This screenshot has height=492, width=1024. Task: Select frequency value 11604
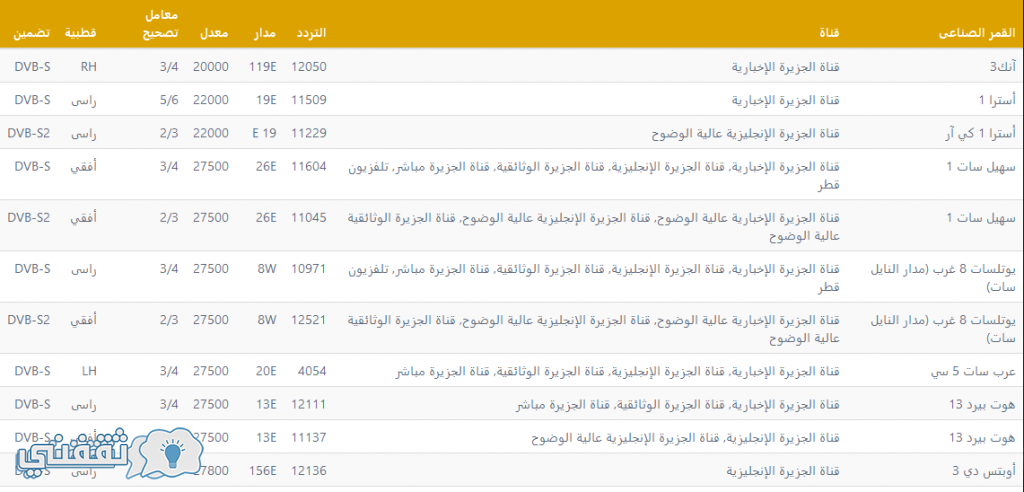[311, 166]
